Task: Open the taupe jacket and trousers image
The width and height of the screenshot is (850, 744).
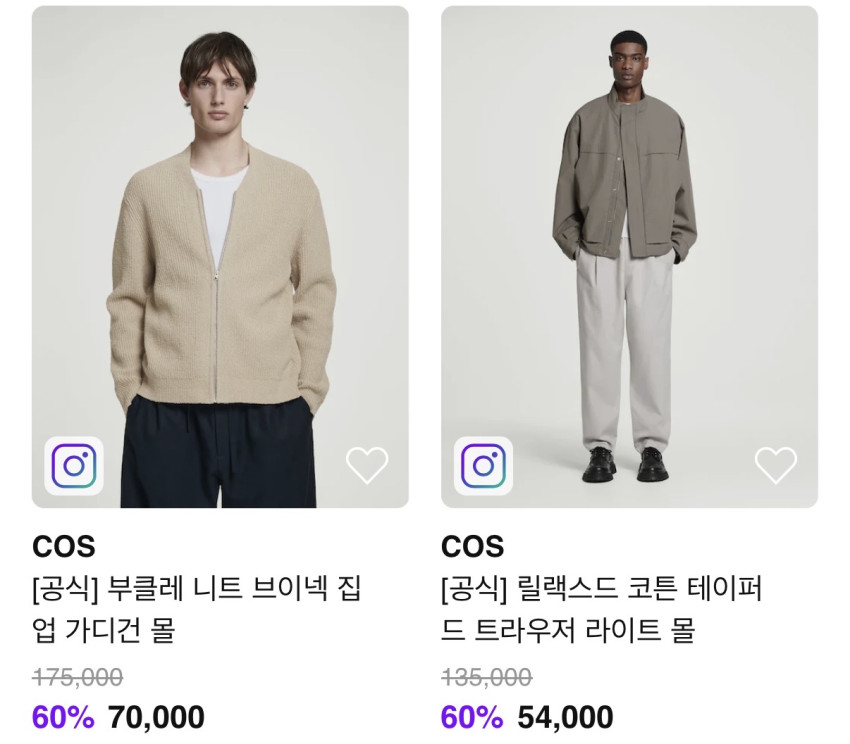Action: click(629, 256)
